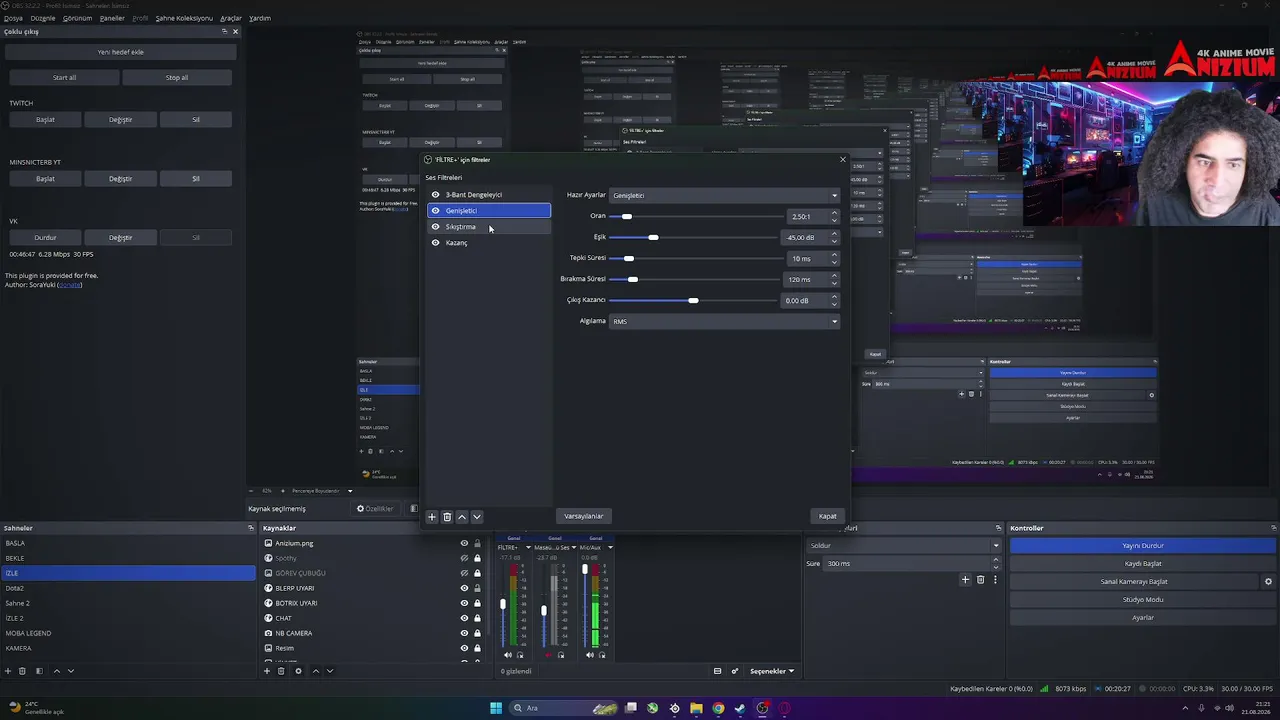Open Steam from the Windows taskbar

(x=740, y=708)
